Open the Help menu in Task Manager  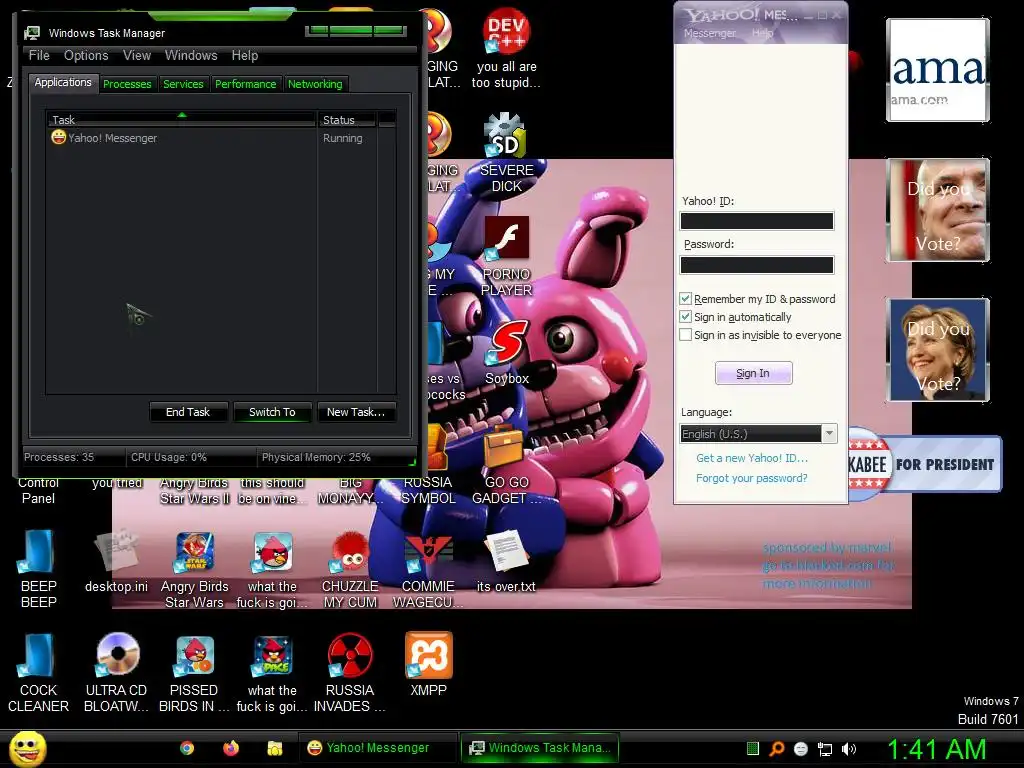245,56
